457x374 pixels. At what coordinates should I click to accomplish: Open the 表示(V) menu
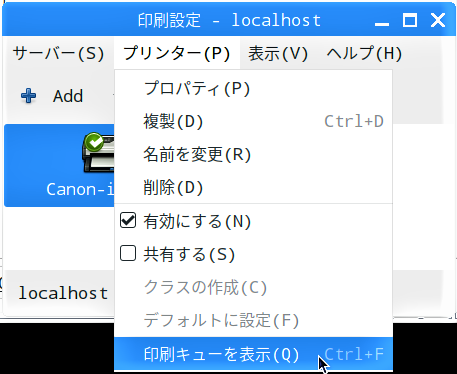click(278, 54)
